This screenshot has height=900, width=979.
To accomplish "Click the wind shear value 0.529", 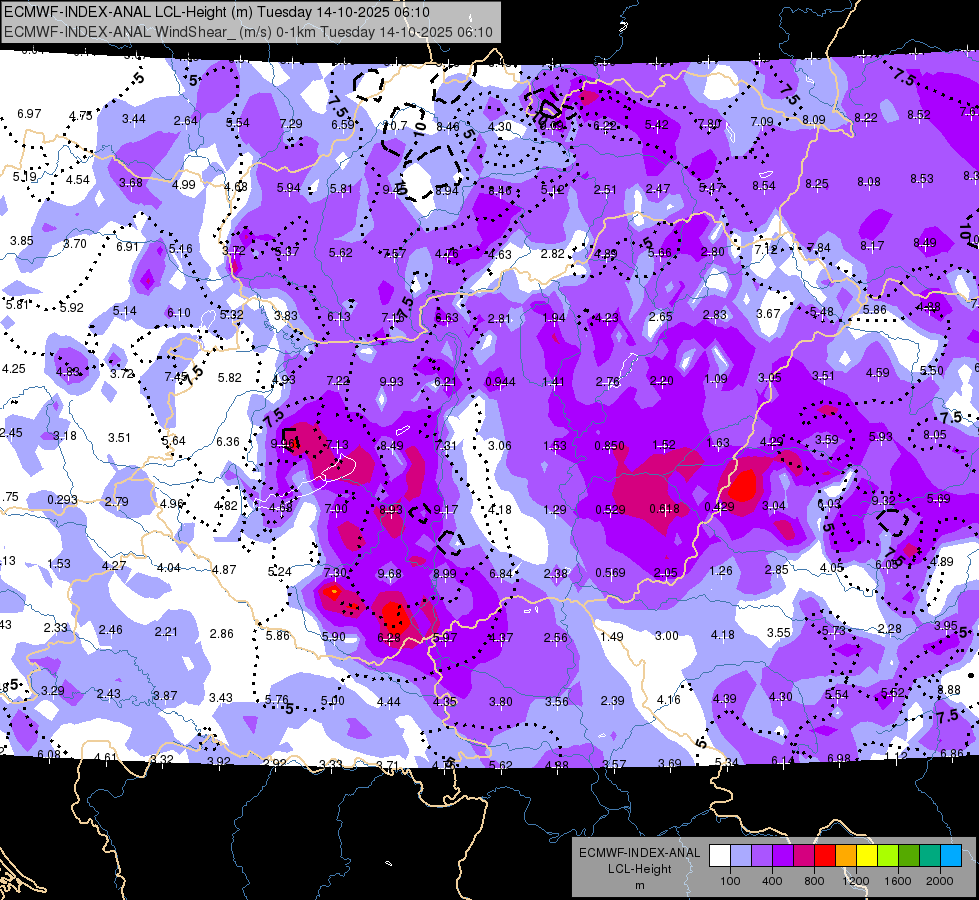I will click(610, 510).
